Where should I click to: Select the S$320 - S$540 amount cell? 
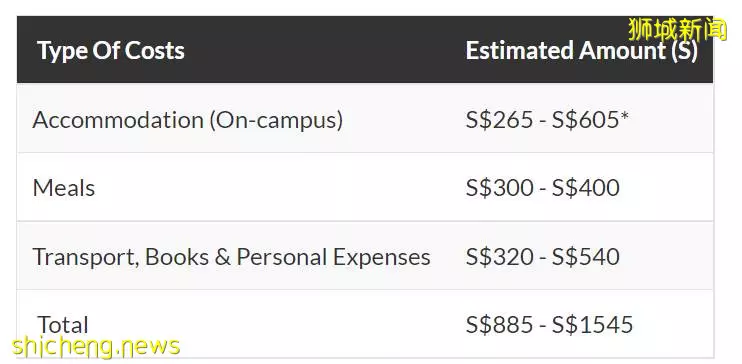pos(542,257)
